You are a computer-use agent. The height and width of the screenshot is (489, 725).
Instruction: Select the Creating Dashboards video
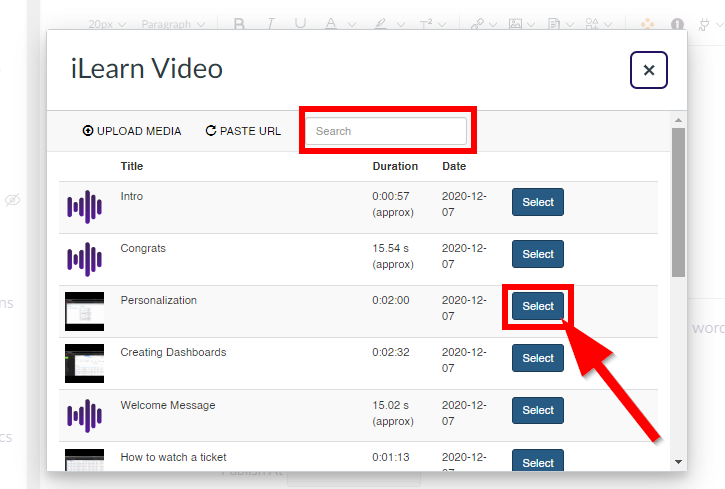(x=538, y=358)
